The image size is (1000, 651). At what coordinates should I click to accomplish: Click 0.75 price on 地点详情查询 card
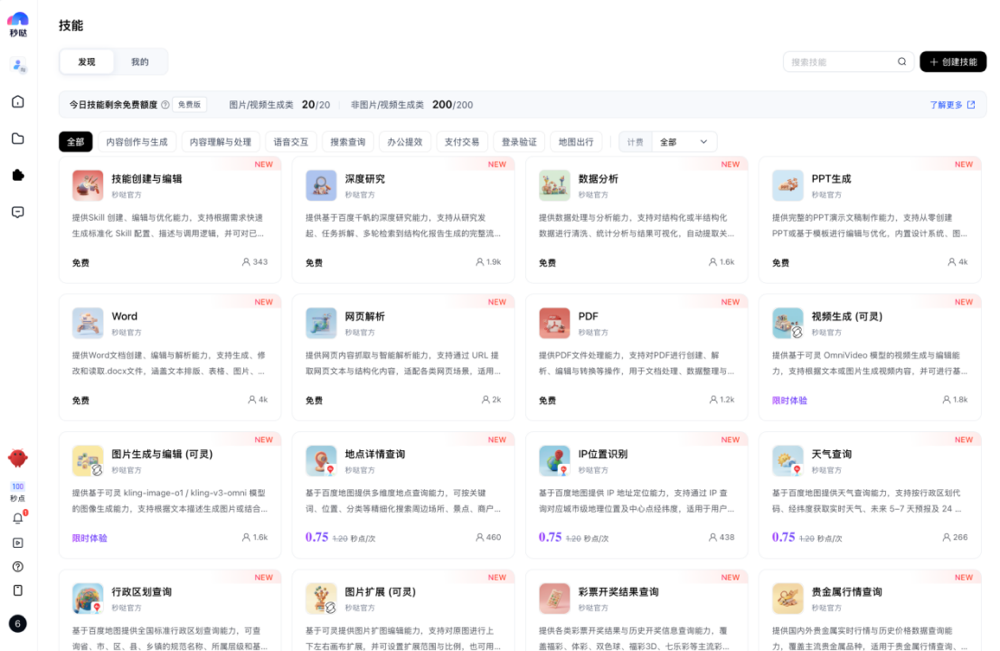click(x=317, y=537)
